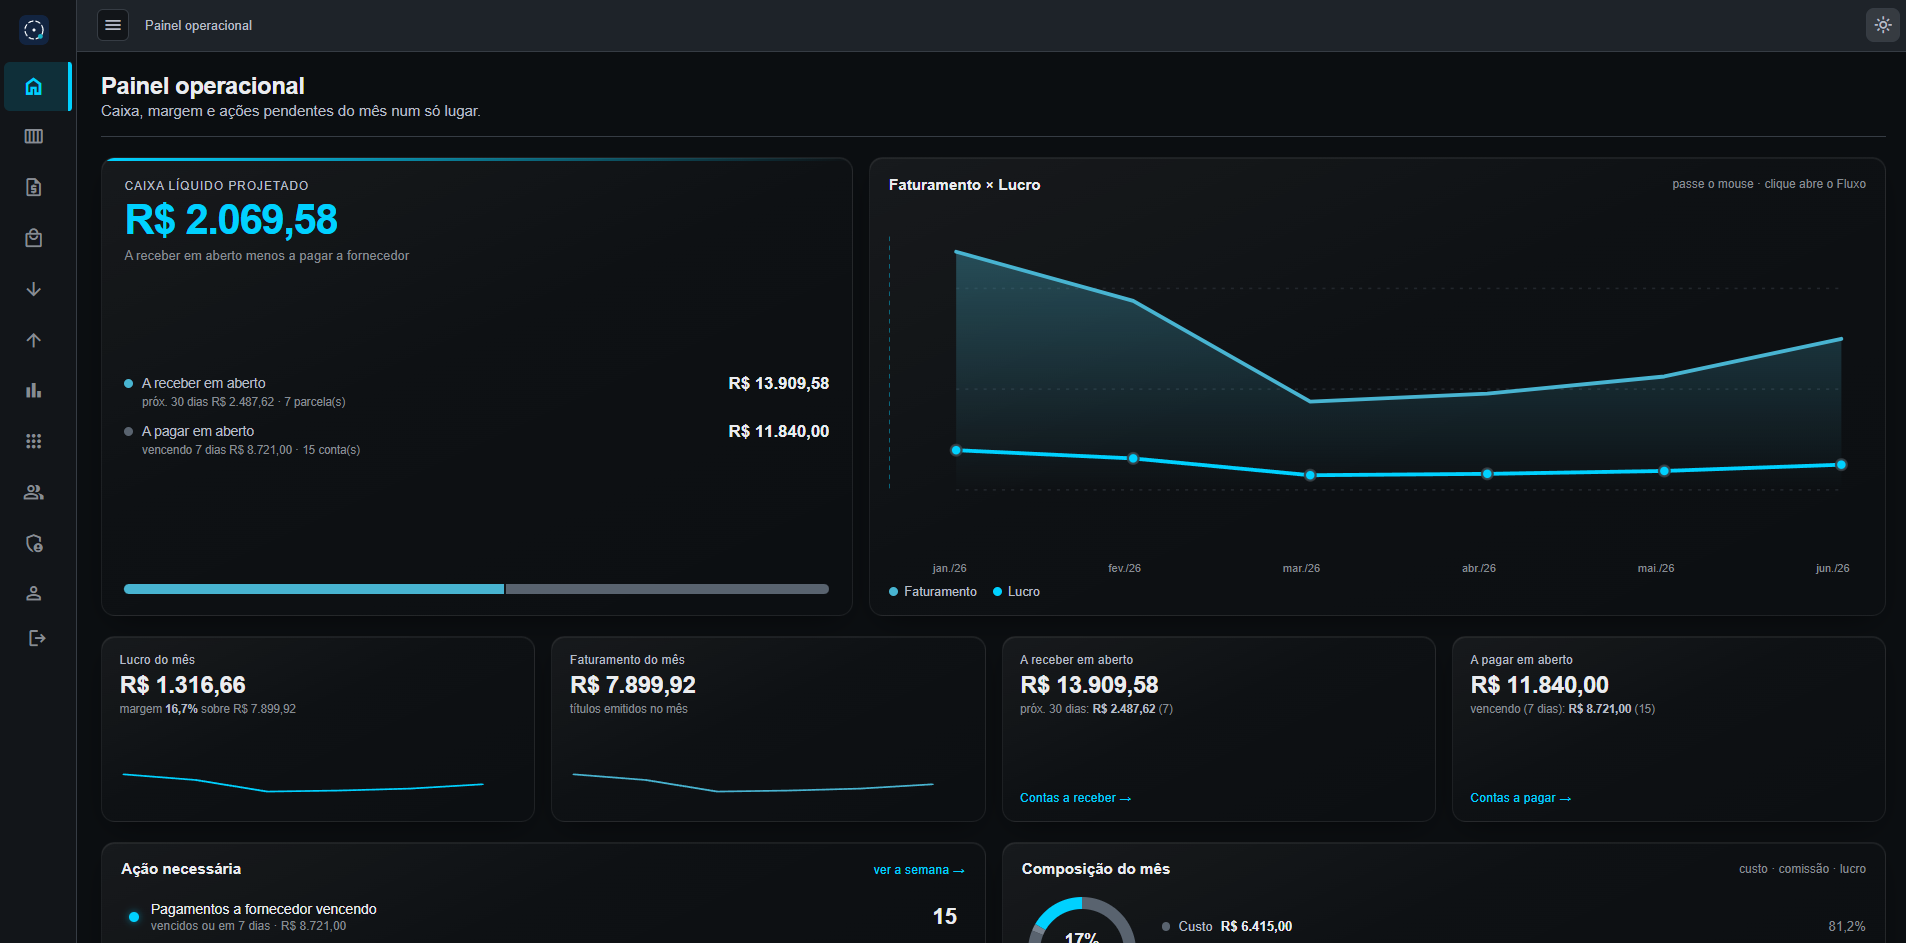Click the 'Ação necessária' heading
This screenshot has width=1906, height=943.
(x=181, y=869)
